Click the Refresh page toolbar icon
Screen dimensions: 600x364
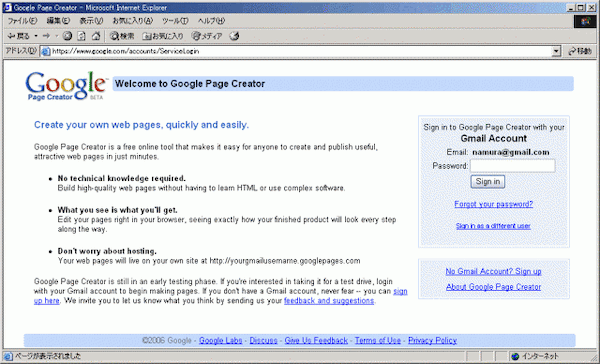[x=82, y=36]
